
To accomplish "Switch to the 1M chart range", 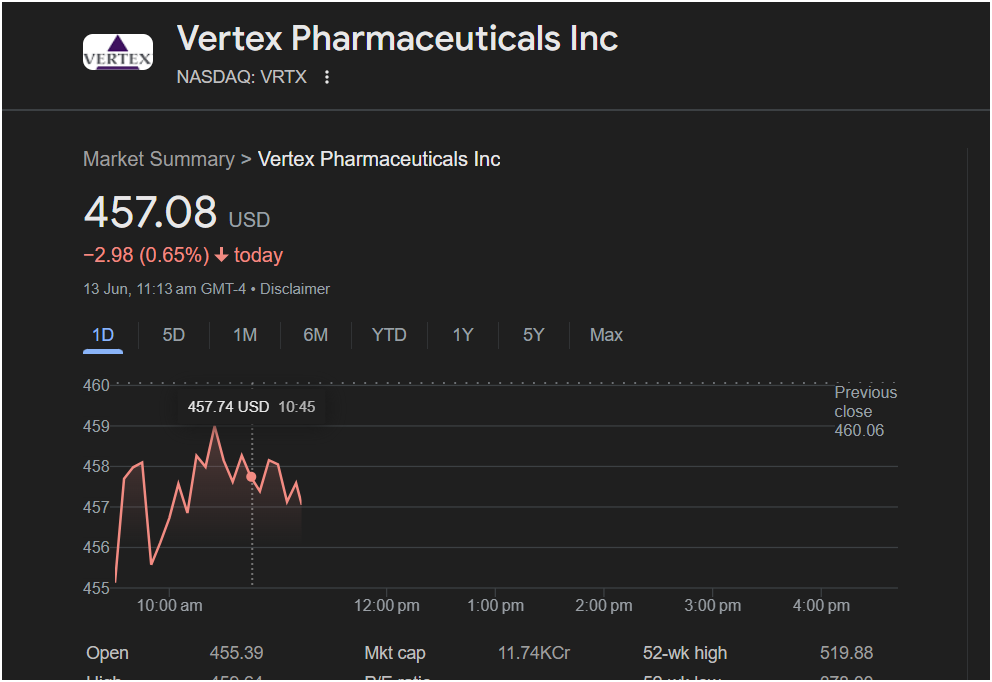I will click(245, 335).
